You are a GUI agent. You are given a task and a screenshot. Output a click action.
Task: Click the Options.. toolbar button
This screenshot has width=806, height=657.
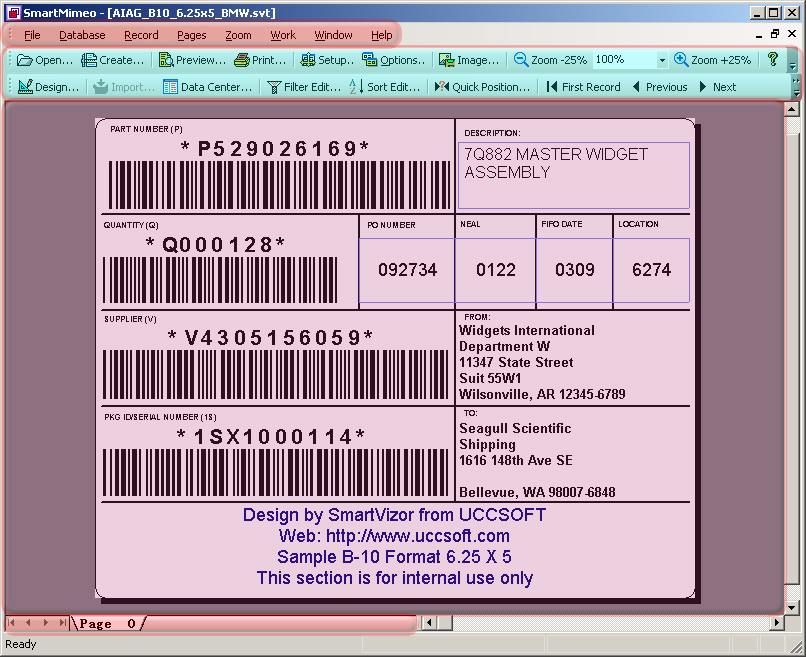click(x=394, y=60)
